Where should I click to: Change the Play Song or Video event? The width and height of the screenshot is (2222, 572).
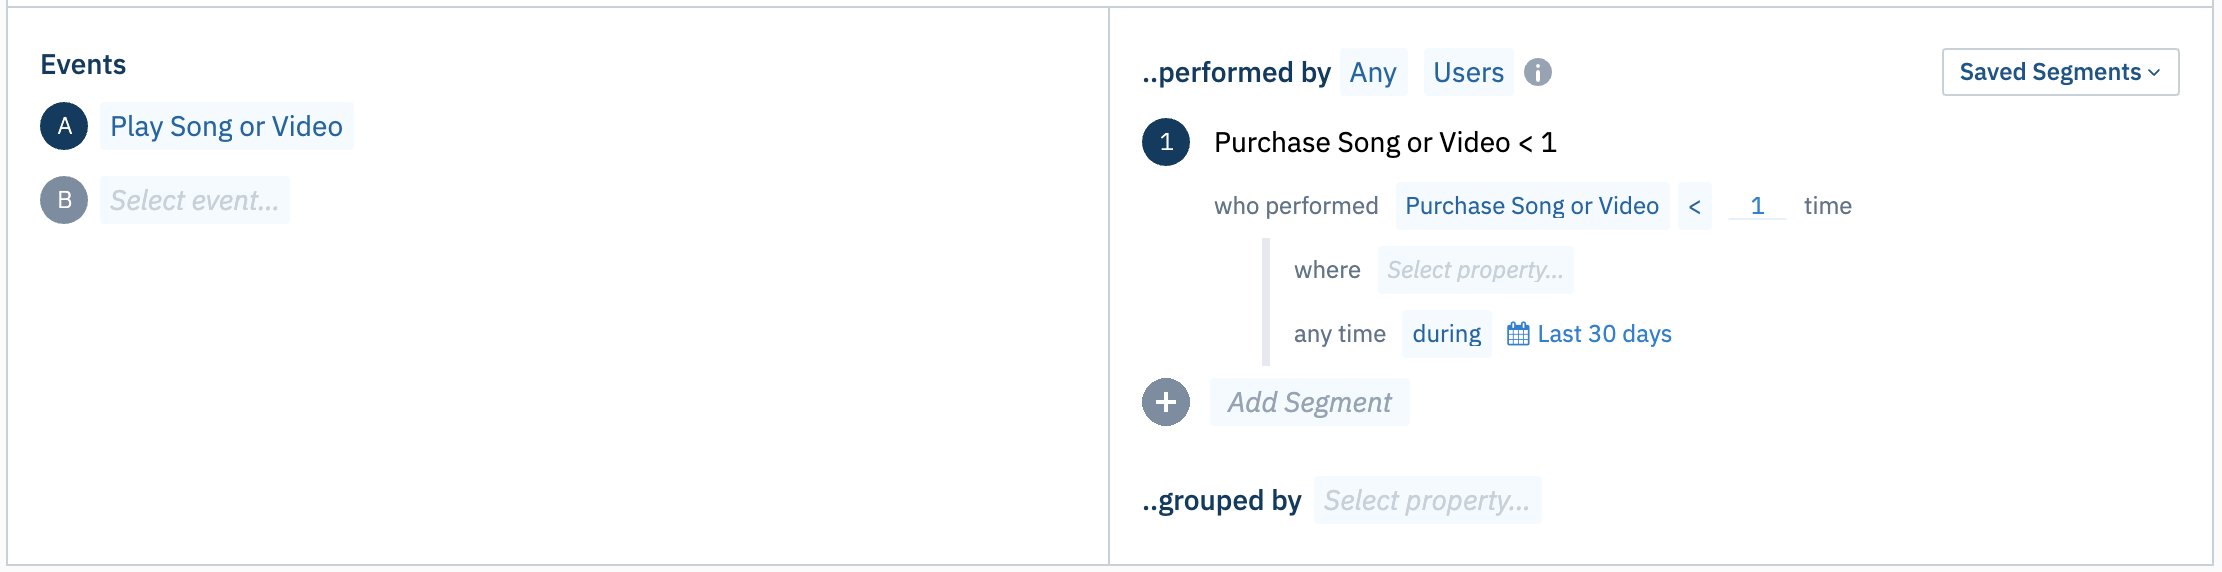pyautogui.click(x=226, y=126)
